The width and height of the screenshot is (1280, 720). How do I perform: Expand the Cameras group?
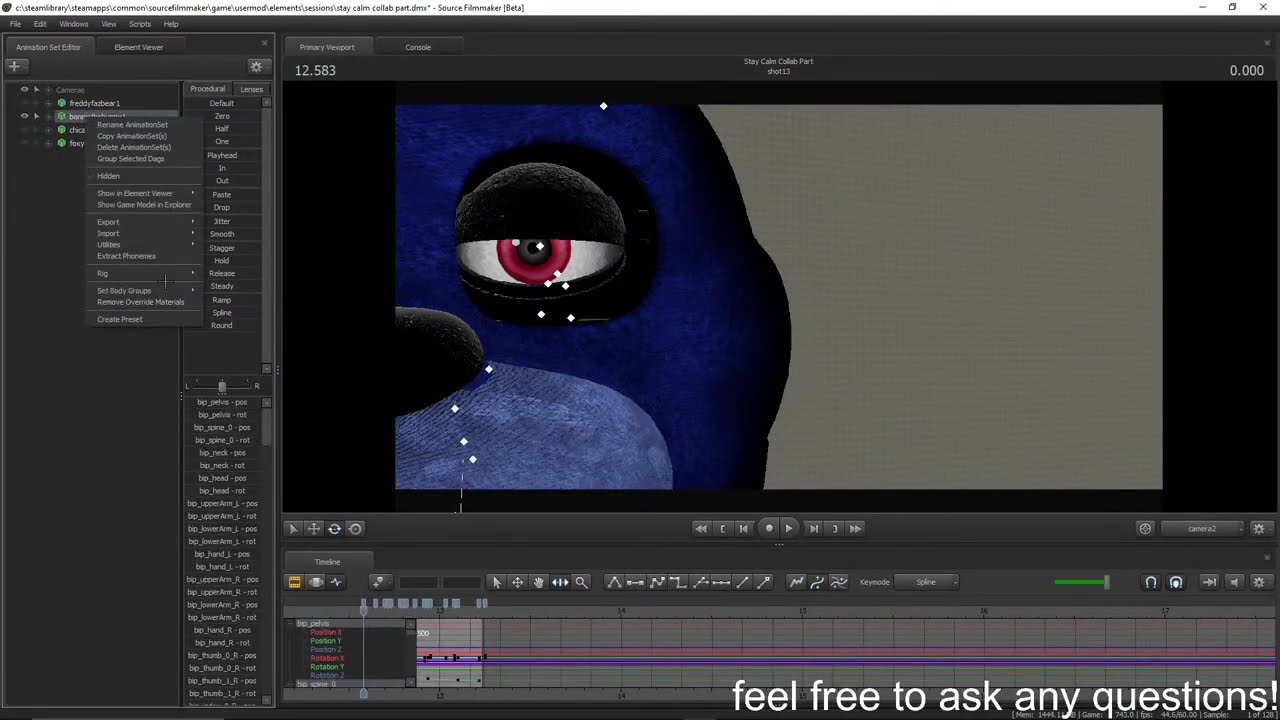(49, 90)
